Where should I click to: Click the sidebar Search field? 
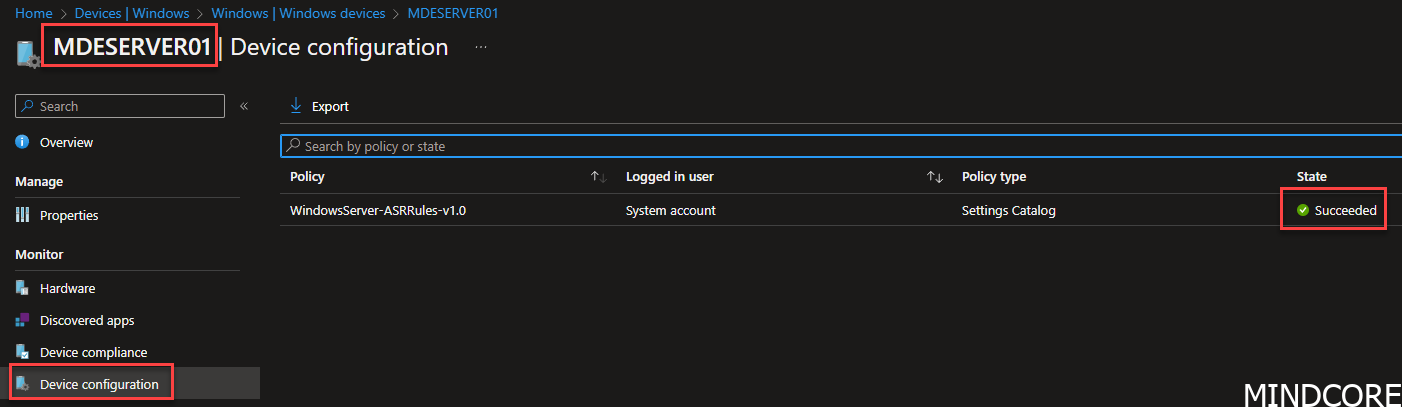(120, 106)
